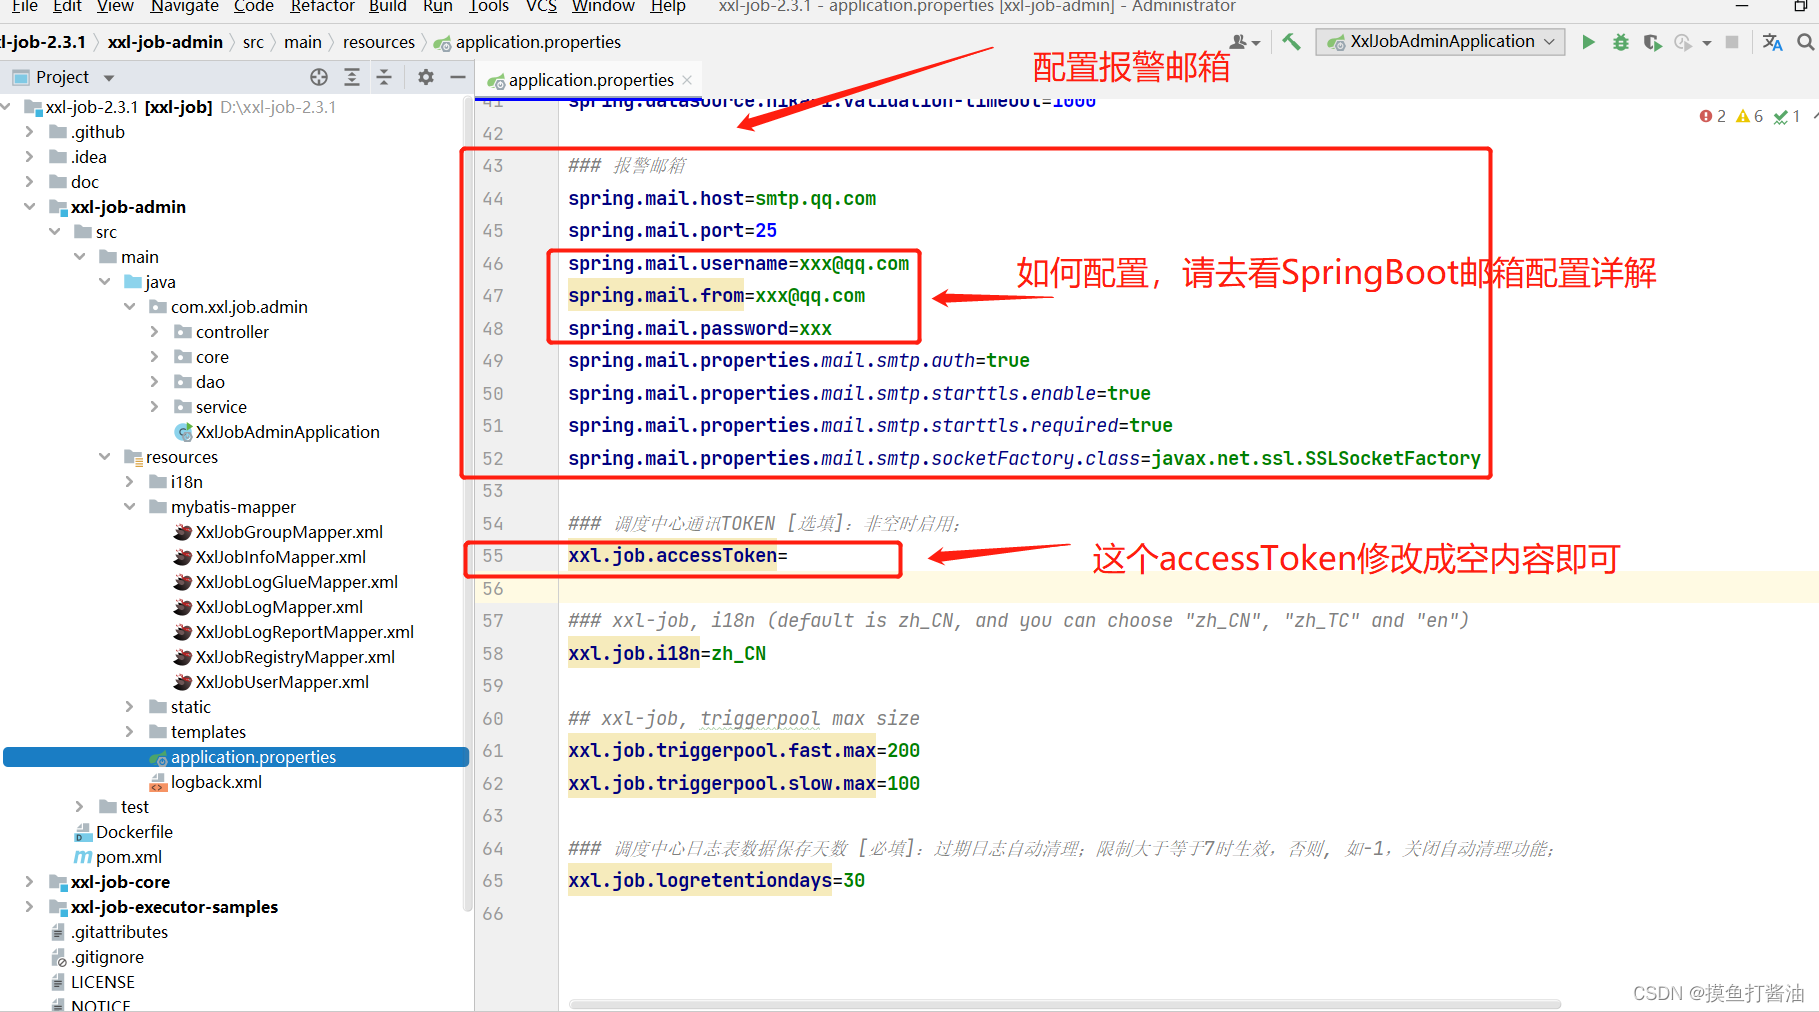This screenshot has width=1819, height=1012.
Task: Select XxlJobInfoMapper.xml file
Action: [x=270, y=557]
